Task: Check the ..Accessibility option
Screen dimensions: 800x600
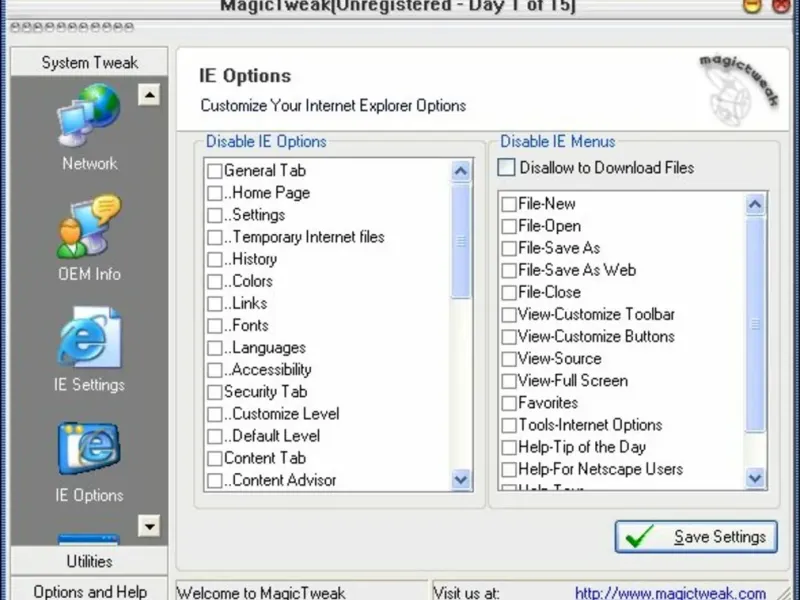Action: coord(215,370)
